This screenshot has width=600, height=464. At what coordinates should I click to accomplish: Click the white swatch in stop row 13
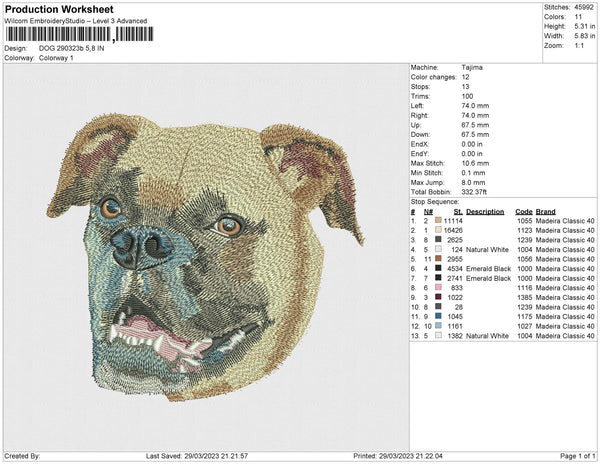click(438, 335)
